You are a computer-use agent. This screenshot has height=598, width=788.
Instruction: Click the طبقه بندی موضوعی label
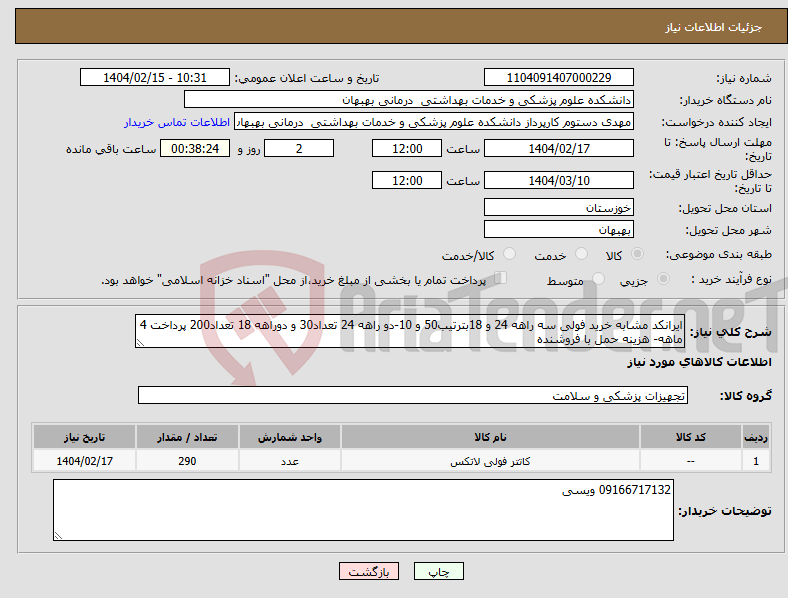(x=719, y=254)
